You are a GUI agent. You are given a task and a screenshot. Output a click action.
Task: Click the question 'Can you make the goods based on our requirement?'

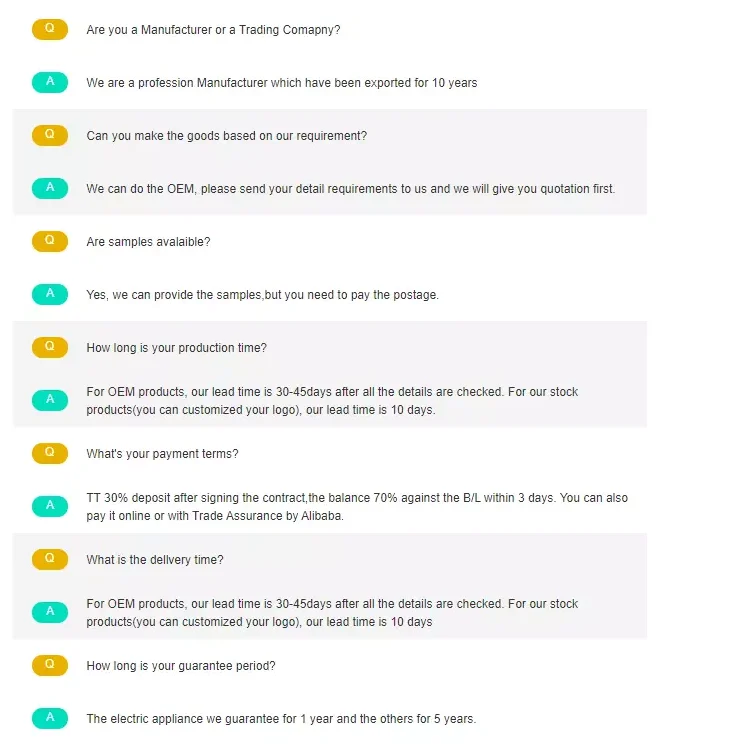click(226, 135)
